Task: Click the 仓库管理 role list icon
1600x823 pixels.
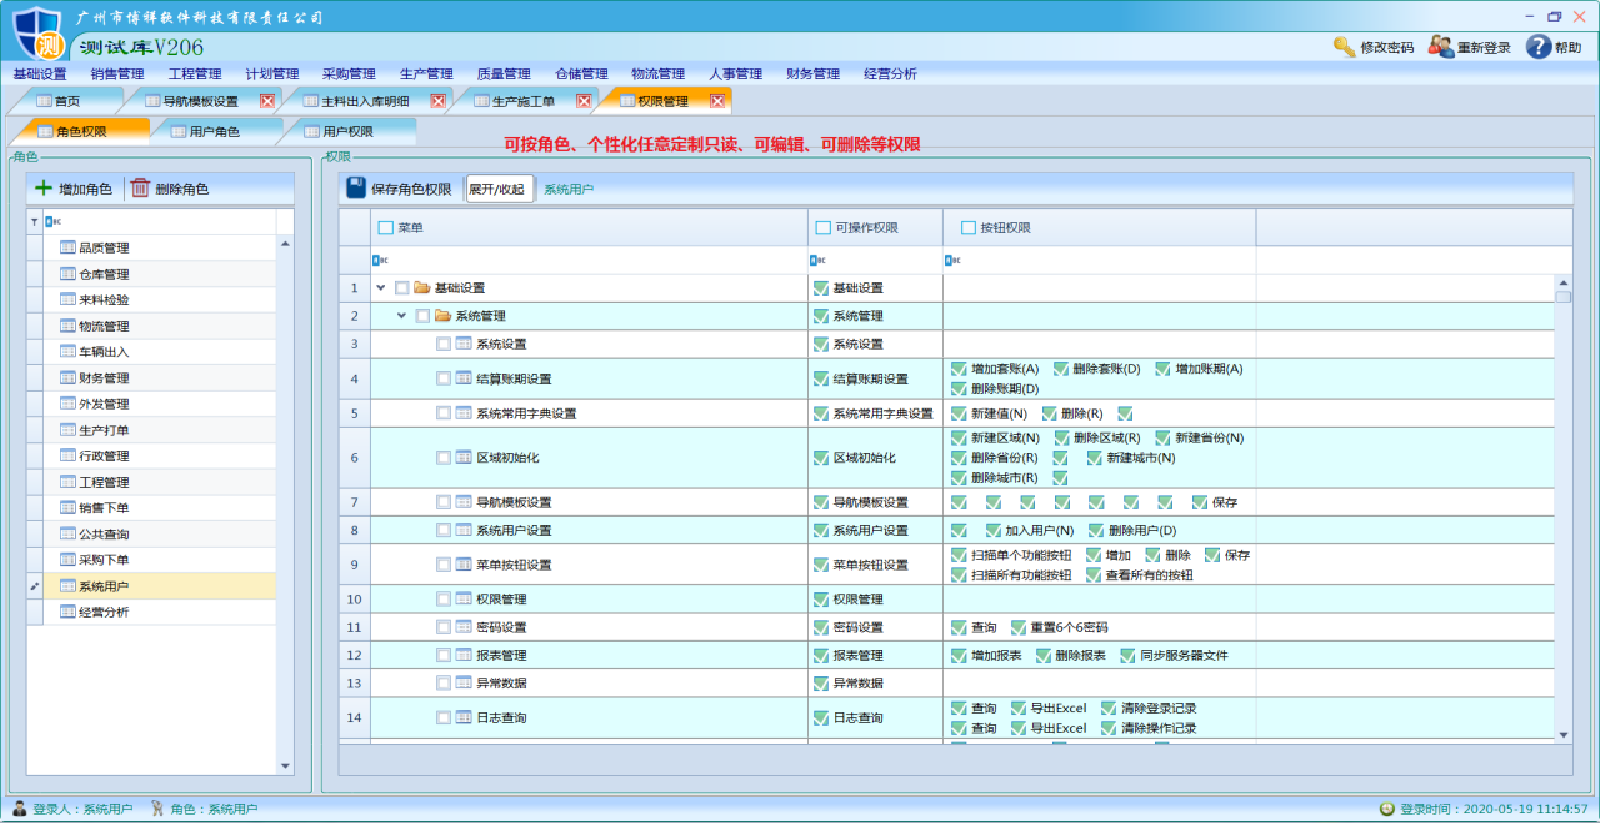Action: click(x=68, y=273)
